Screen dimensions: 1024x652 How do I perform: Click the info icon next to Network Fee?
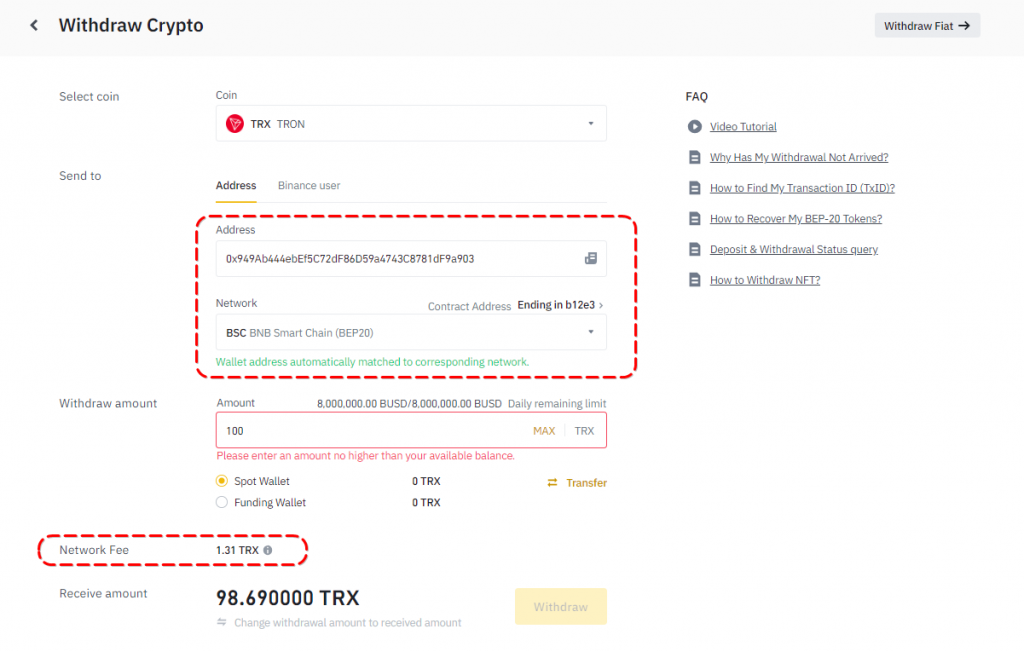(267, 550)
